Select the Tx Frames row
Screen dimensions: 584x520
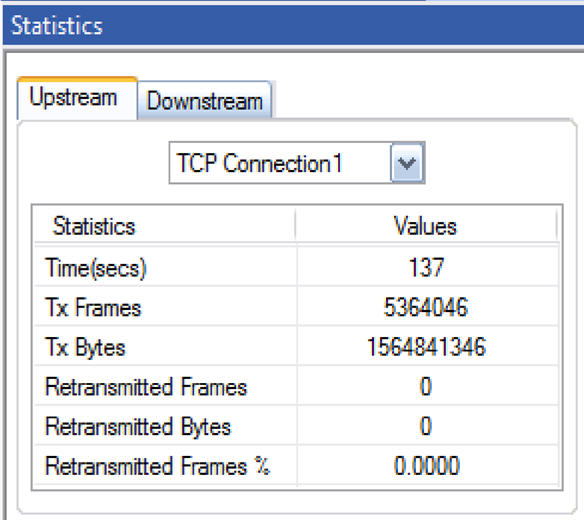point(297,307)
